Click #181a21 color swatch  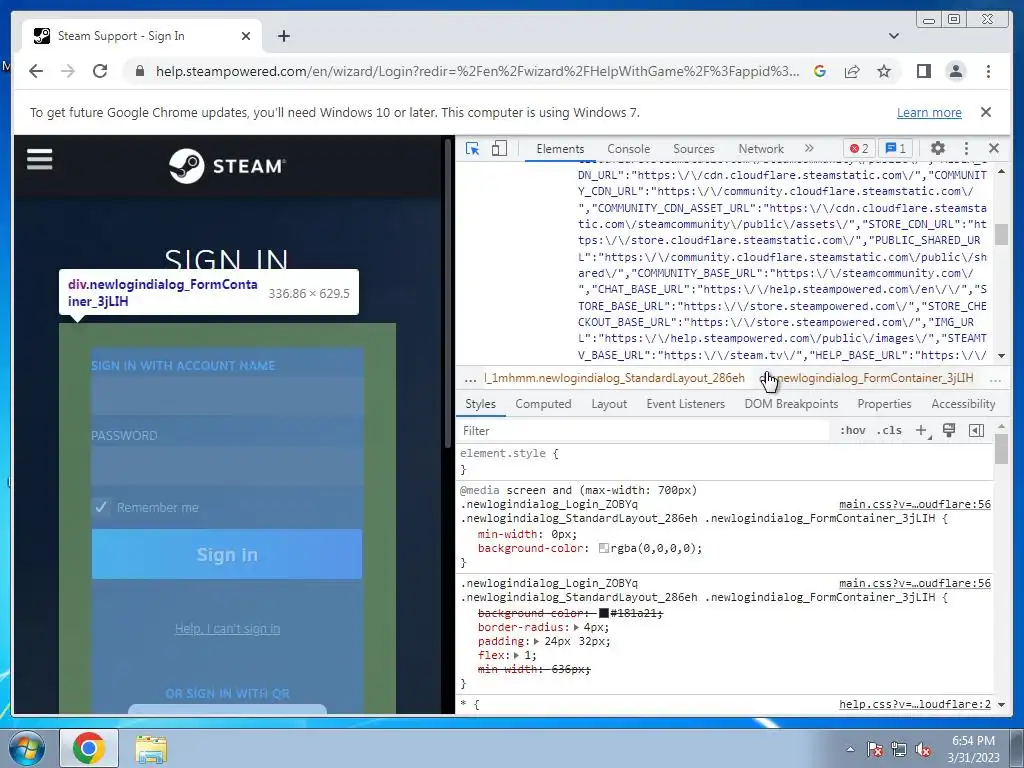tap(603, 613)
